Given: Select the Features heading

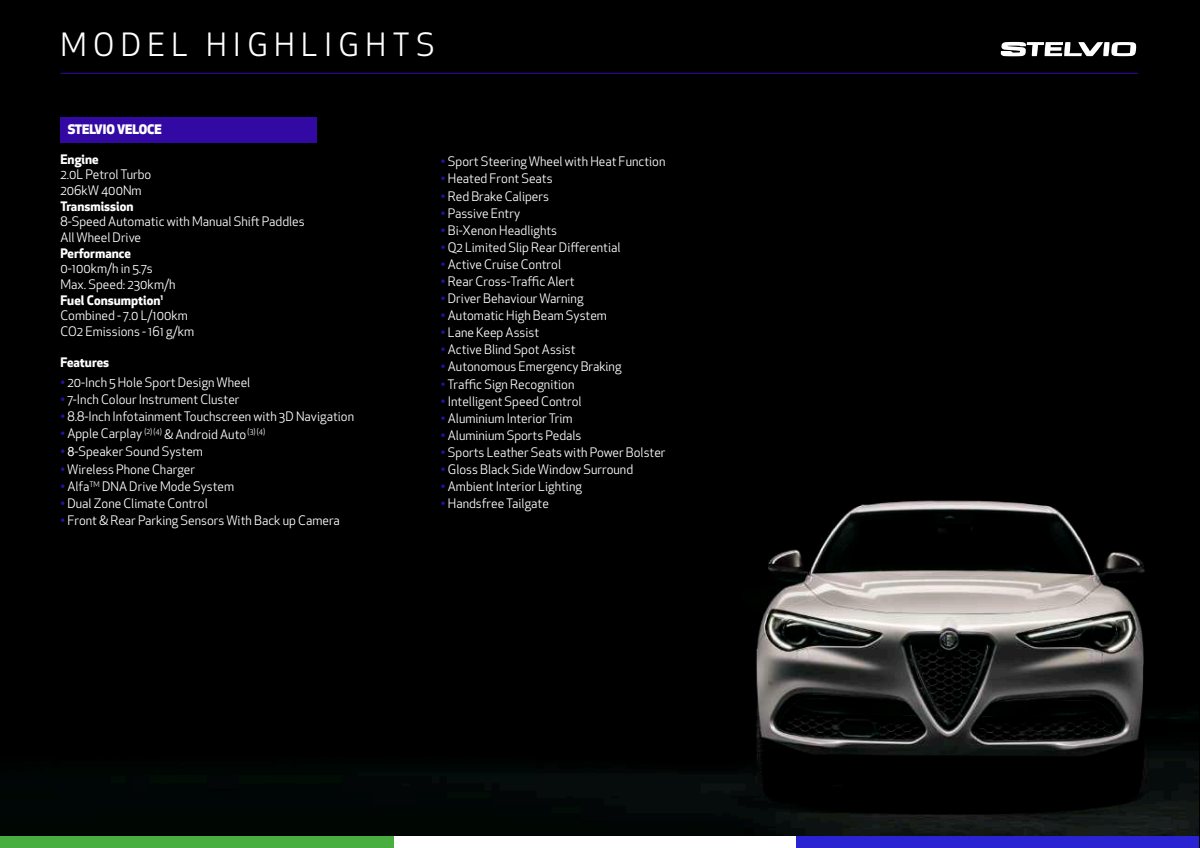Looking at the screenshot, I should (x=84, y=363).
